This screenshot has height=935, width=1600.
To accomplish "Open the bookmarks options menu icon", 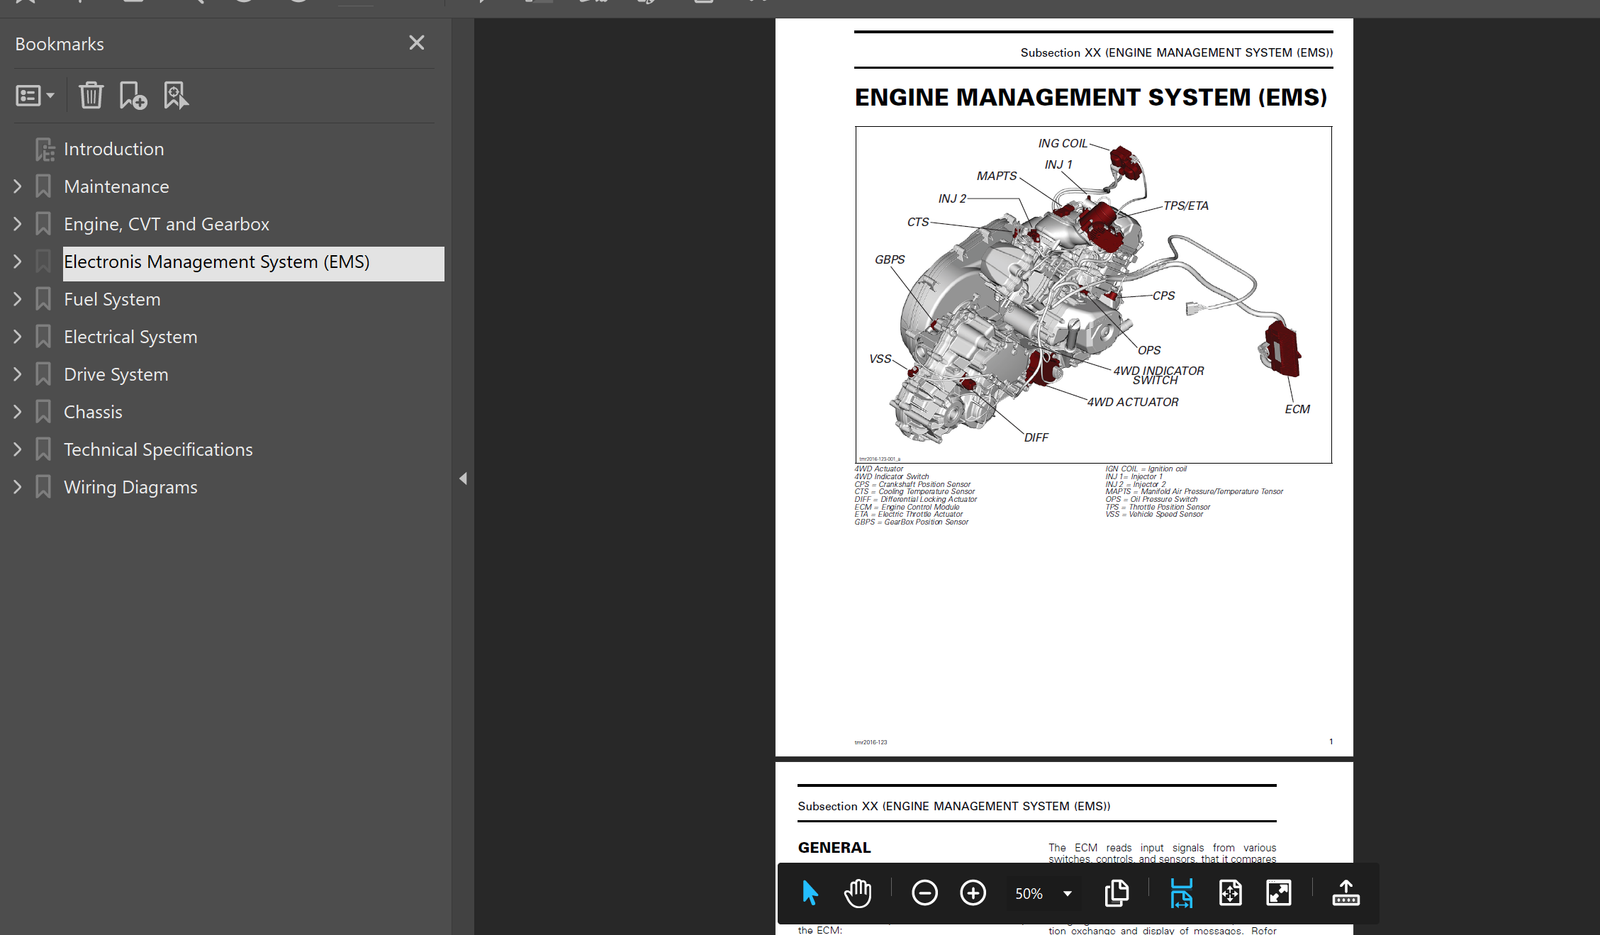I will (35, 95).
